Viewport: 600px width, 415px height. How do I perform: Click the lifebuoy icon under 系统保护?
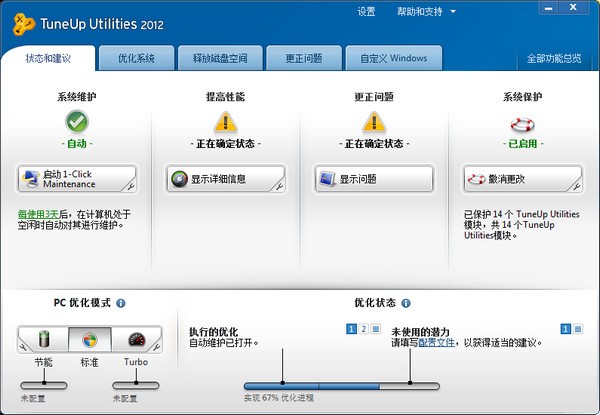(522, 124)
